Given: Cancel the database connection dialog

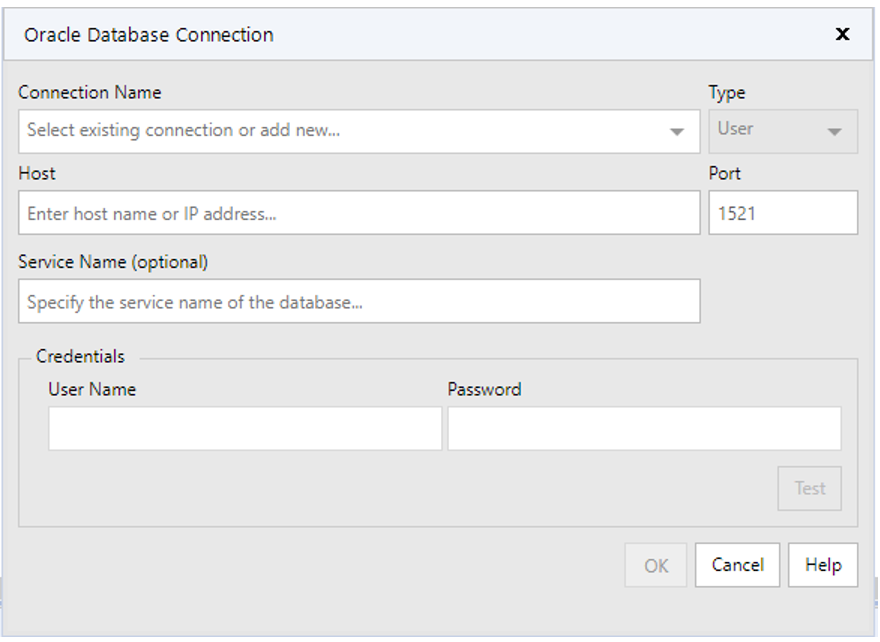Looking at the screenshot, I should [737, 565].
